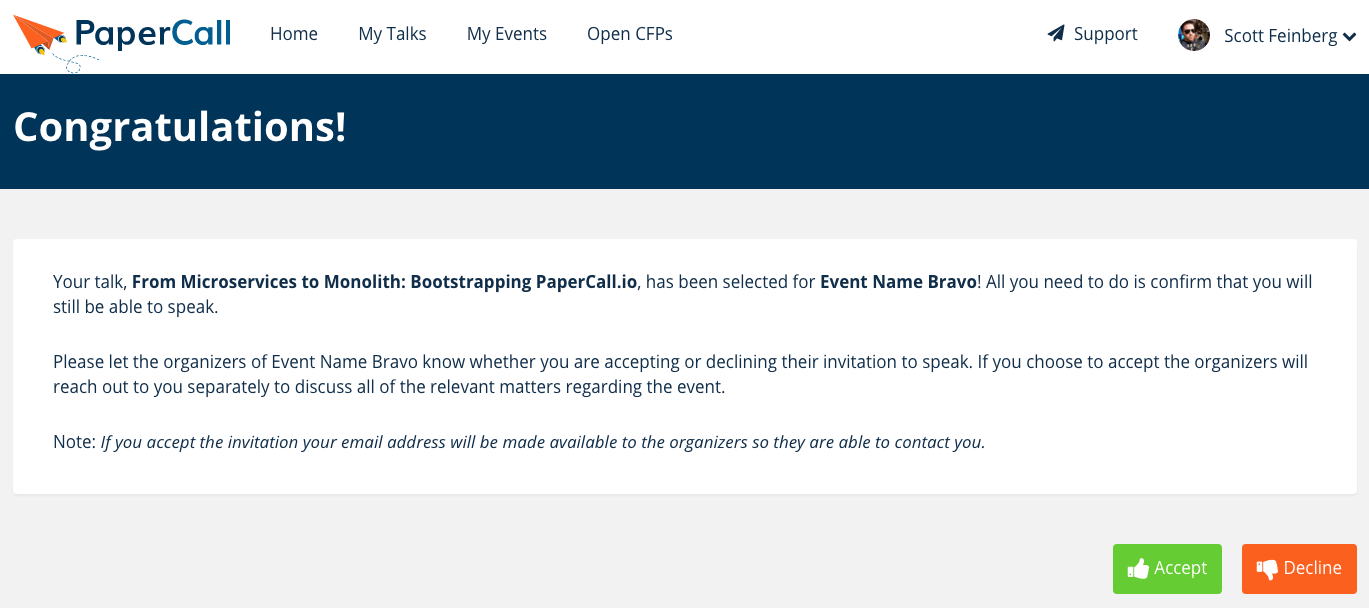Click Scott Feinberg's profile avatar

pyautogui.click(x=1194, y=35)
